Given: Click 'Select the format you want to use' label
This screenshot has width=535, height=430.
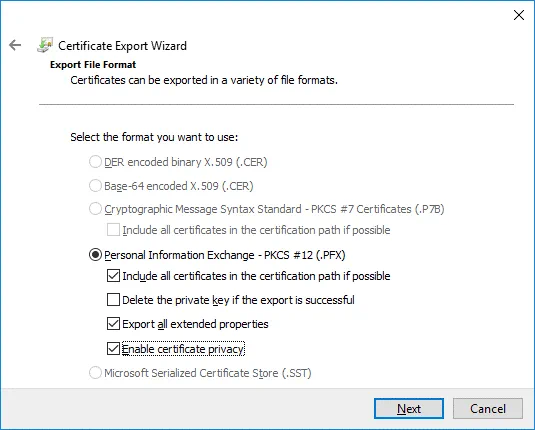Looking at the screenshot, I should click(x=154, y=137).
